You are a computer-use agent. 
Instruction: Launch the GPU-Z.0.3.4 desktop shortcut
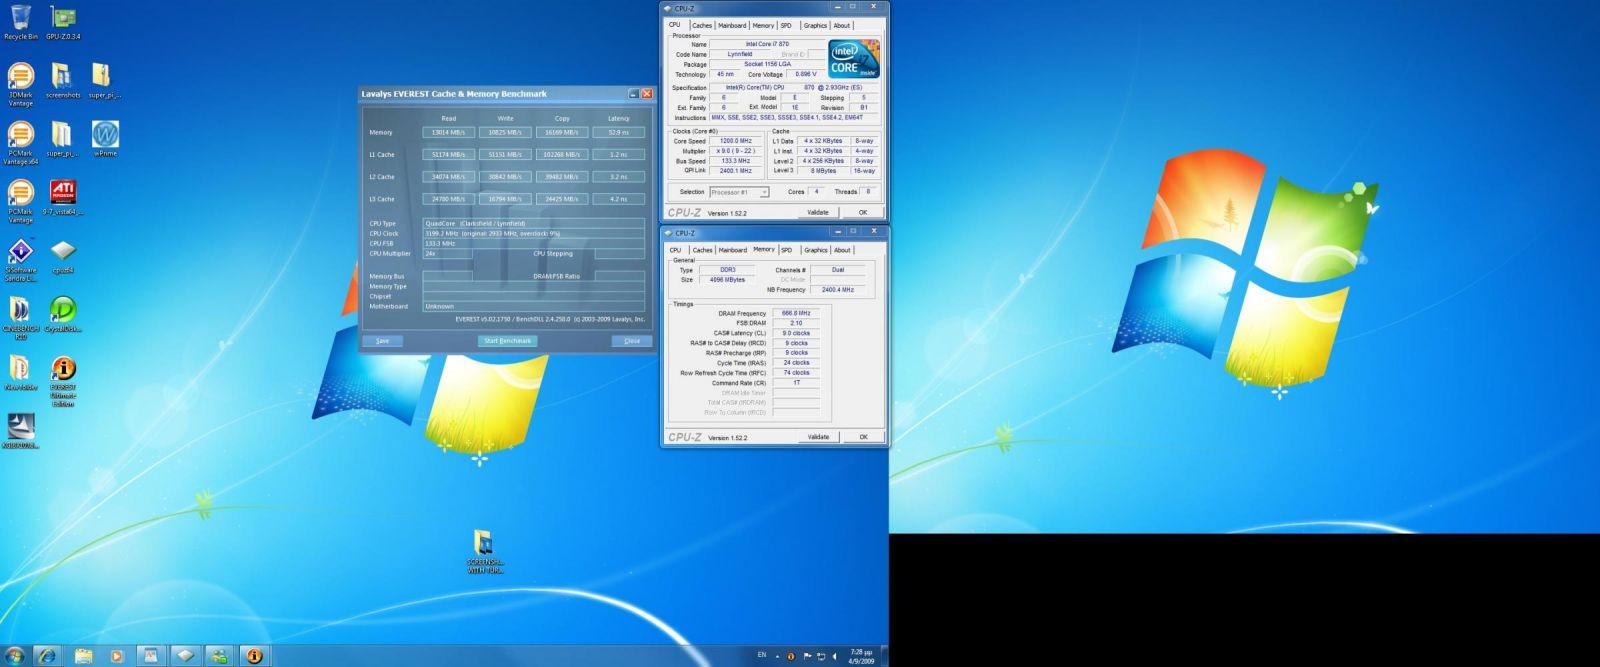click(63, 22)
